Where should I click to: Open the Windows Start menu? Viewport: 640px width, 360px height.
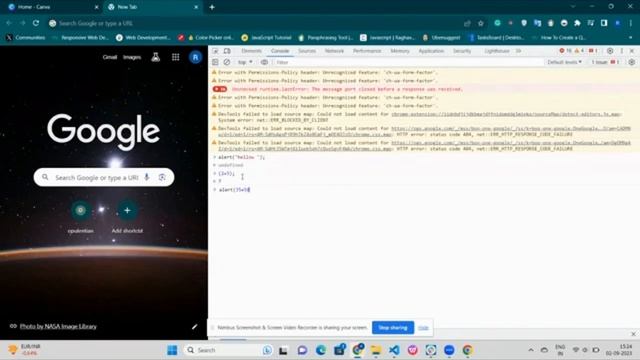click(x=172, y=350)
